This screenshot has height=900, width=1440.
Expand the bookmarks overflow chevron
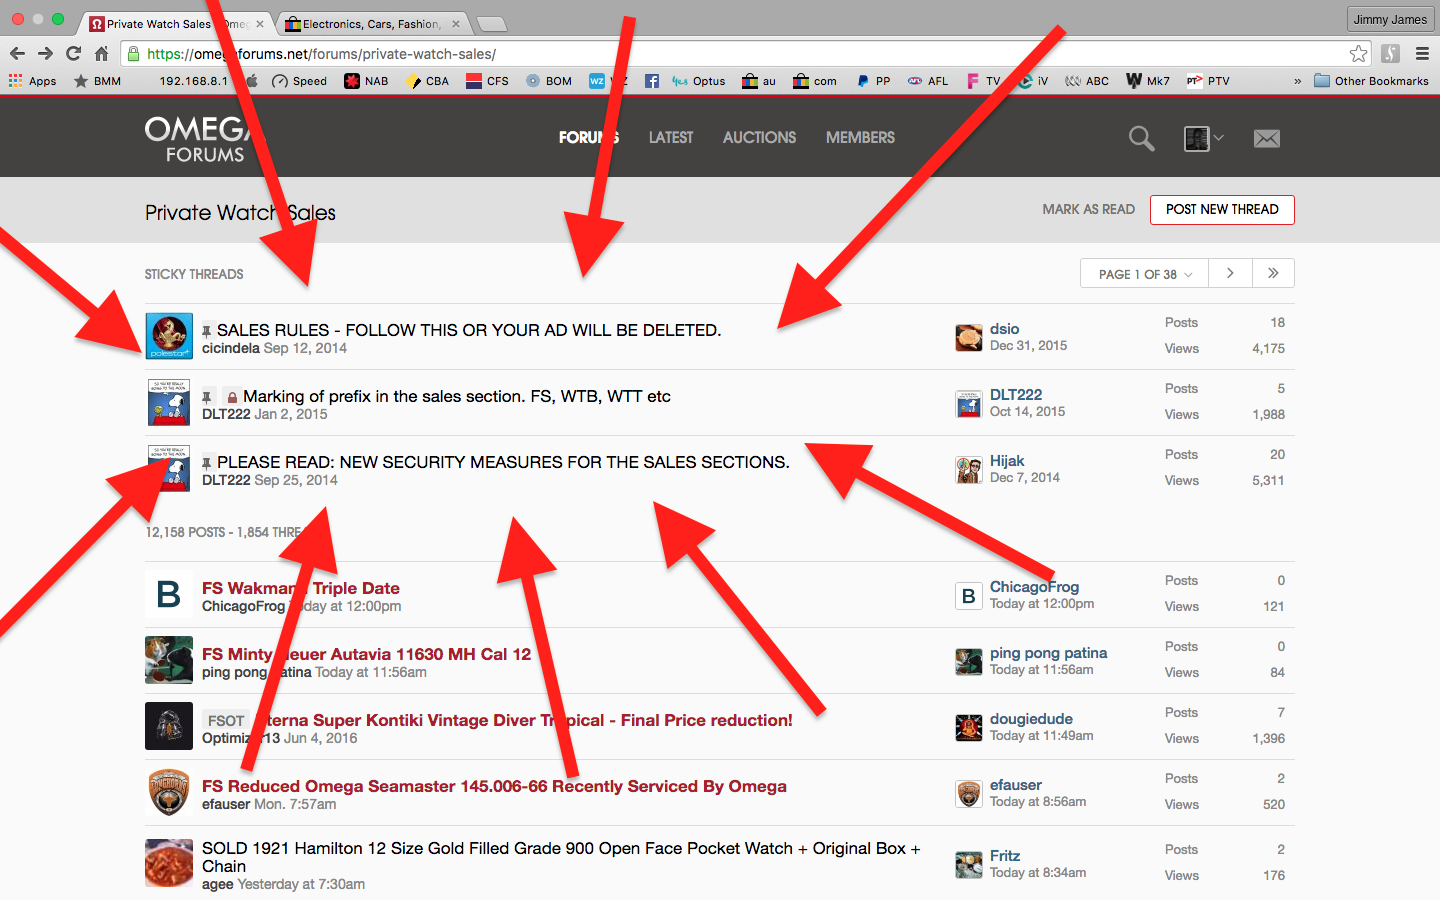[1297, 81]
